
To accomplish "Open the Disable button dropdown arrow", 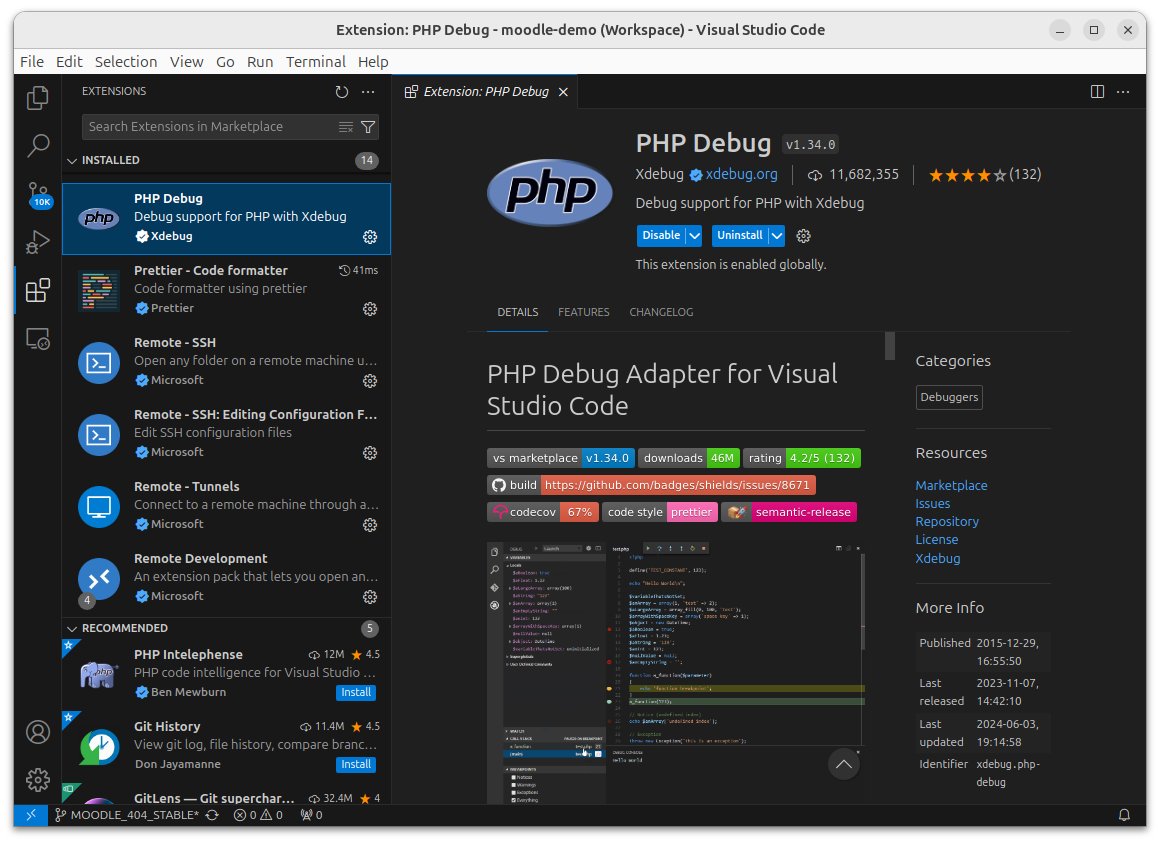I will click(694, 236).
